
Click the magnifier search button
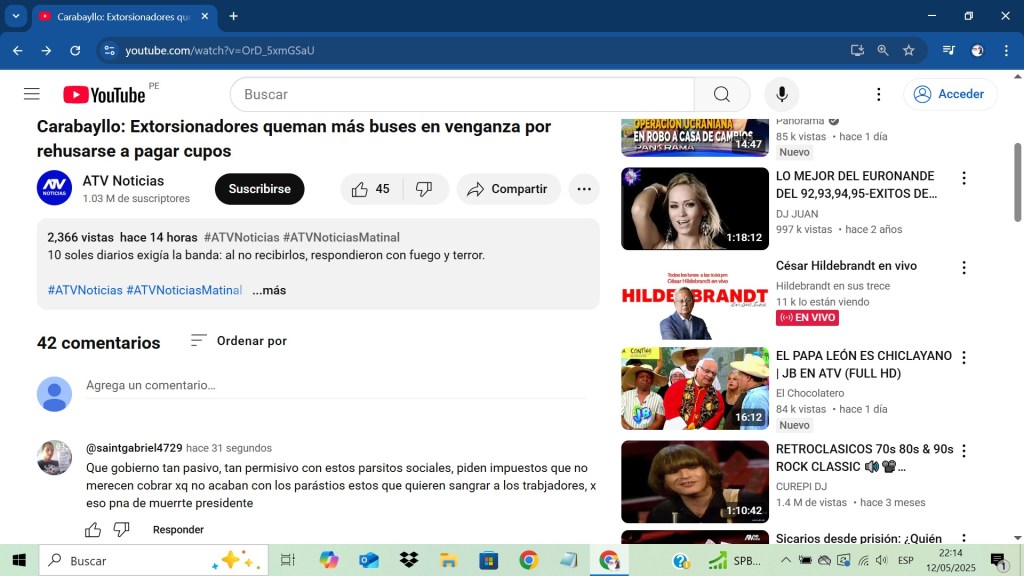coord(721,94)
